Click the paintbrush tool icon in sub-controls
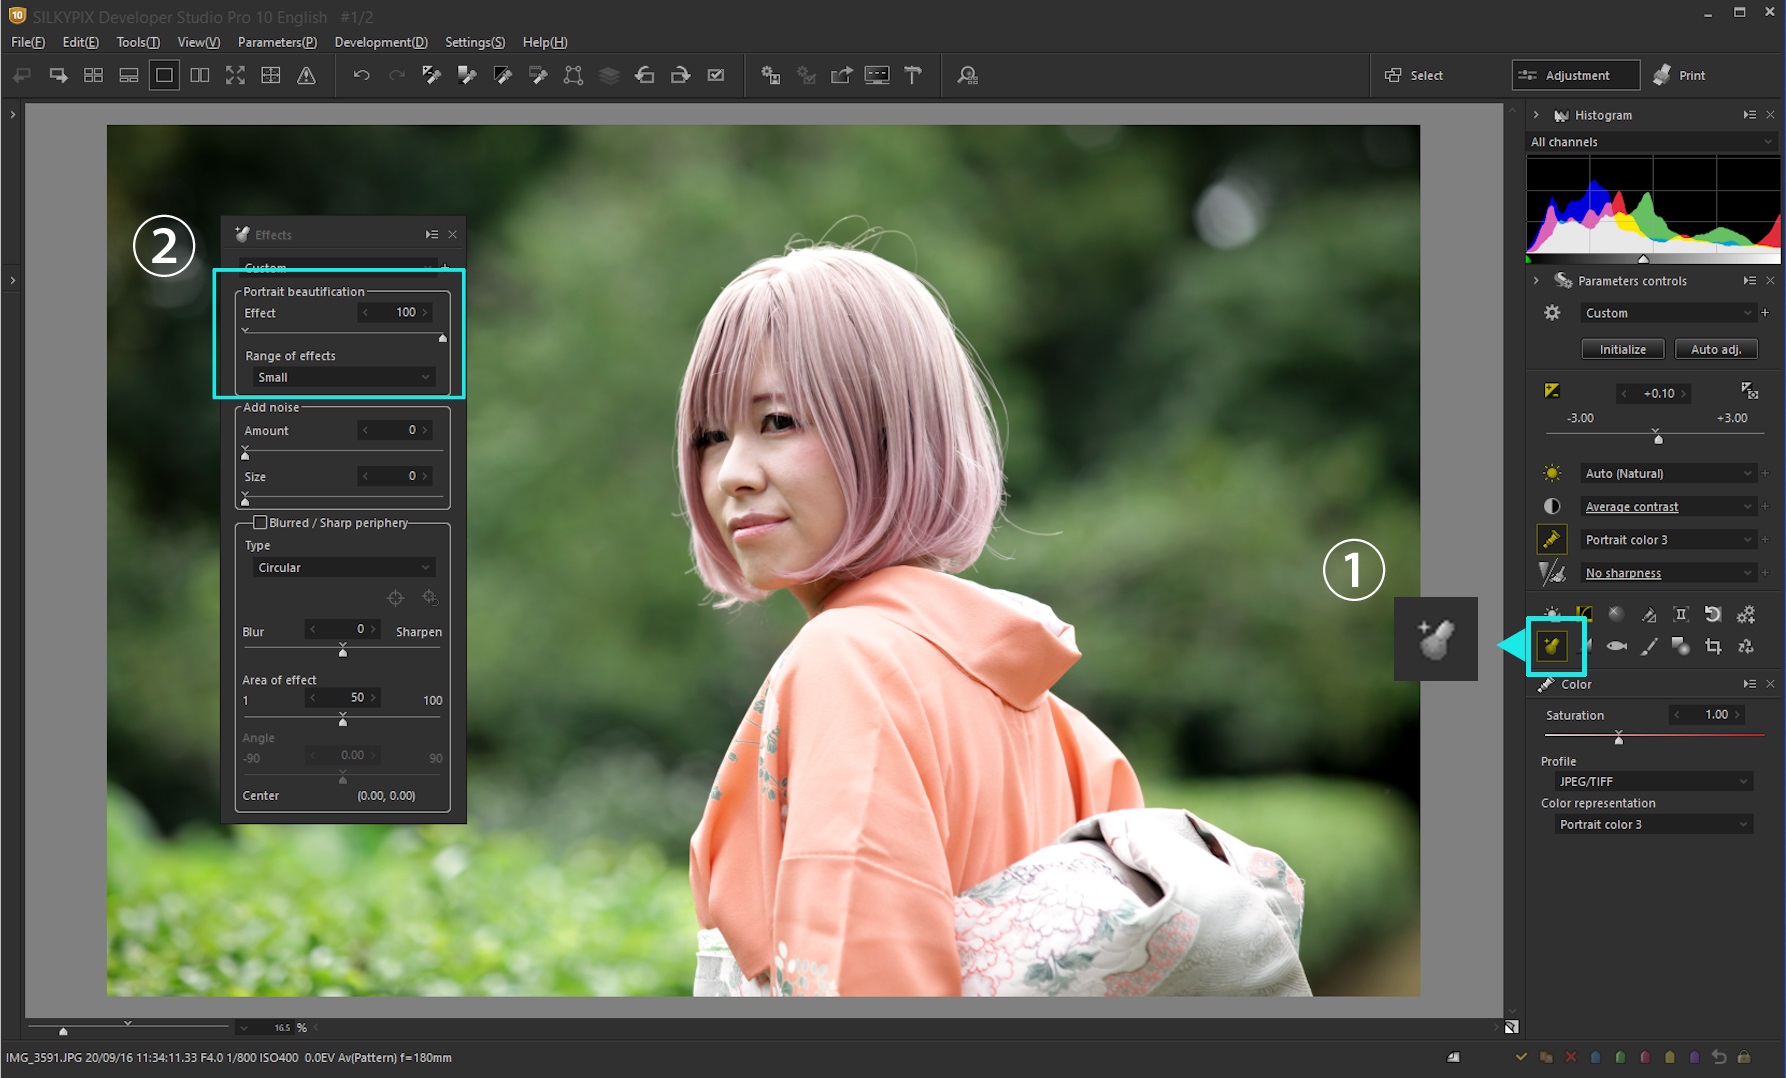This screenshot has height=1078, width=1786. pos(1649,646)
